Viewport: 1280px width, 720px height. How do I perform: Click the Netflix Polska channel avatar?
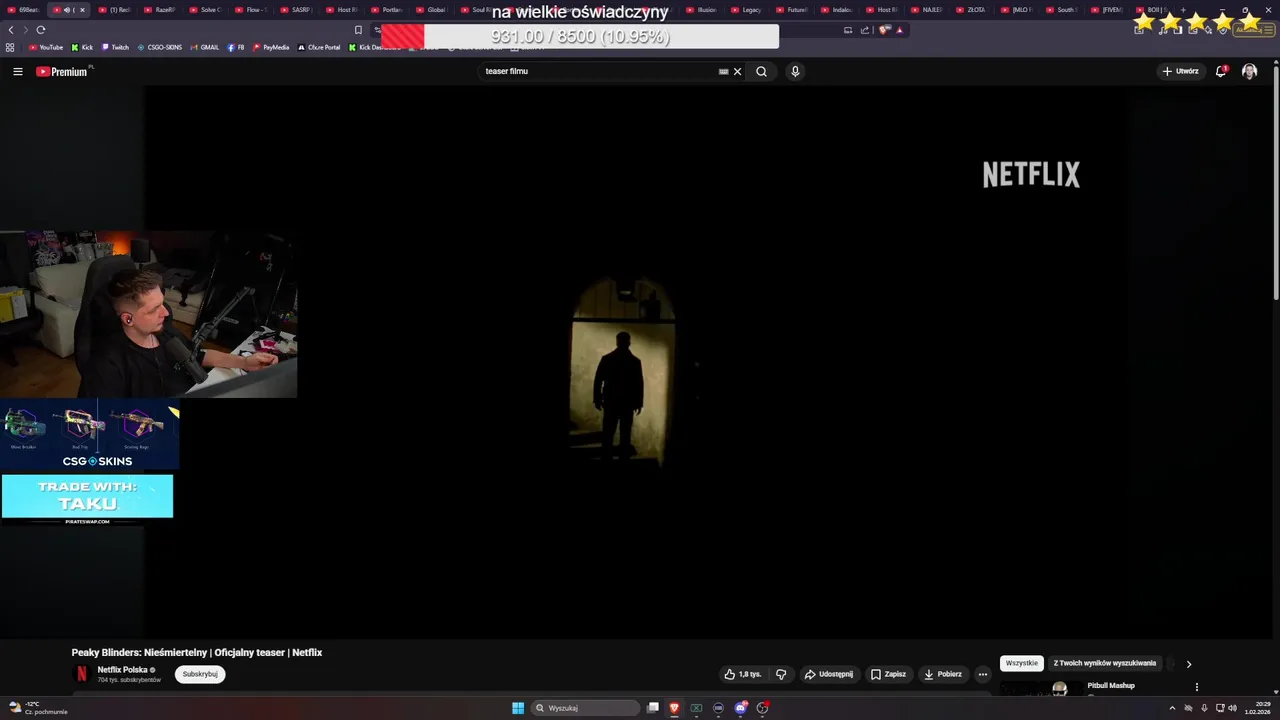point(82,674)
